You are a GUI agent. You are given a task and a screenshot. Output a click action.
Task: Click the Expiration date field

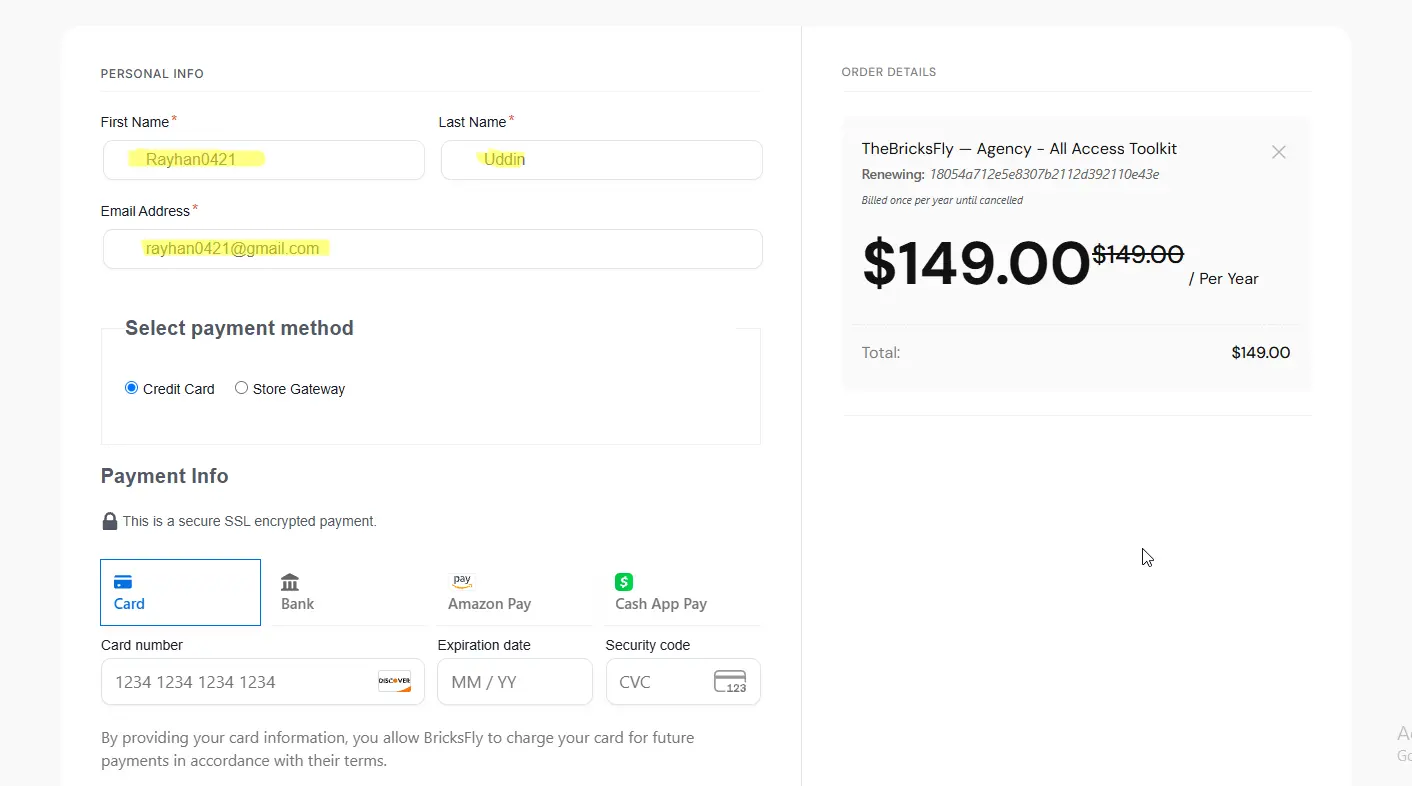515,682
